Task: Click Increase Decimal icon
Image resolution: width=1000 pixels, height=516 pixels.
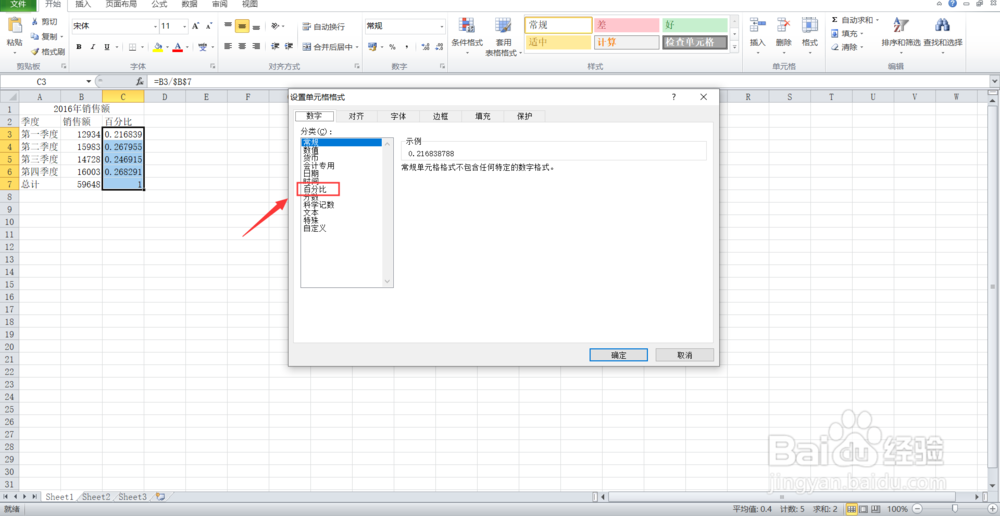Action: coord(423,47)
